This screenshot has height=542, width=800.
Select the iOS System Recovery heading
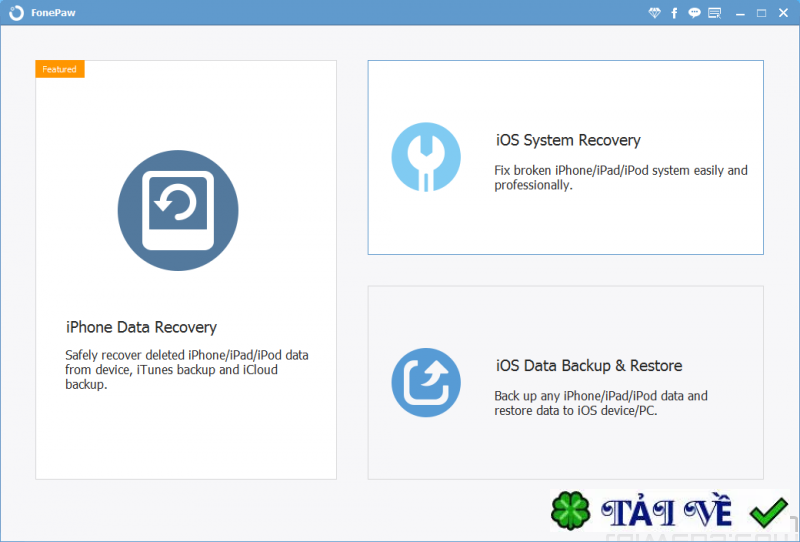(568, 140)
